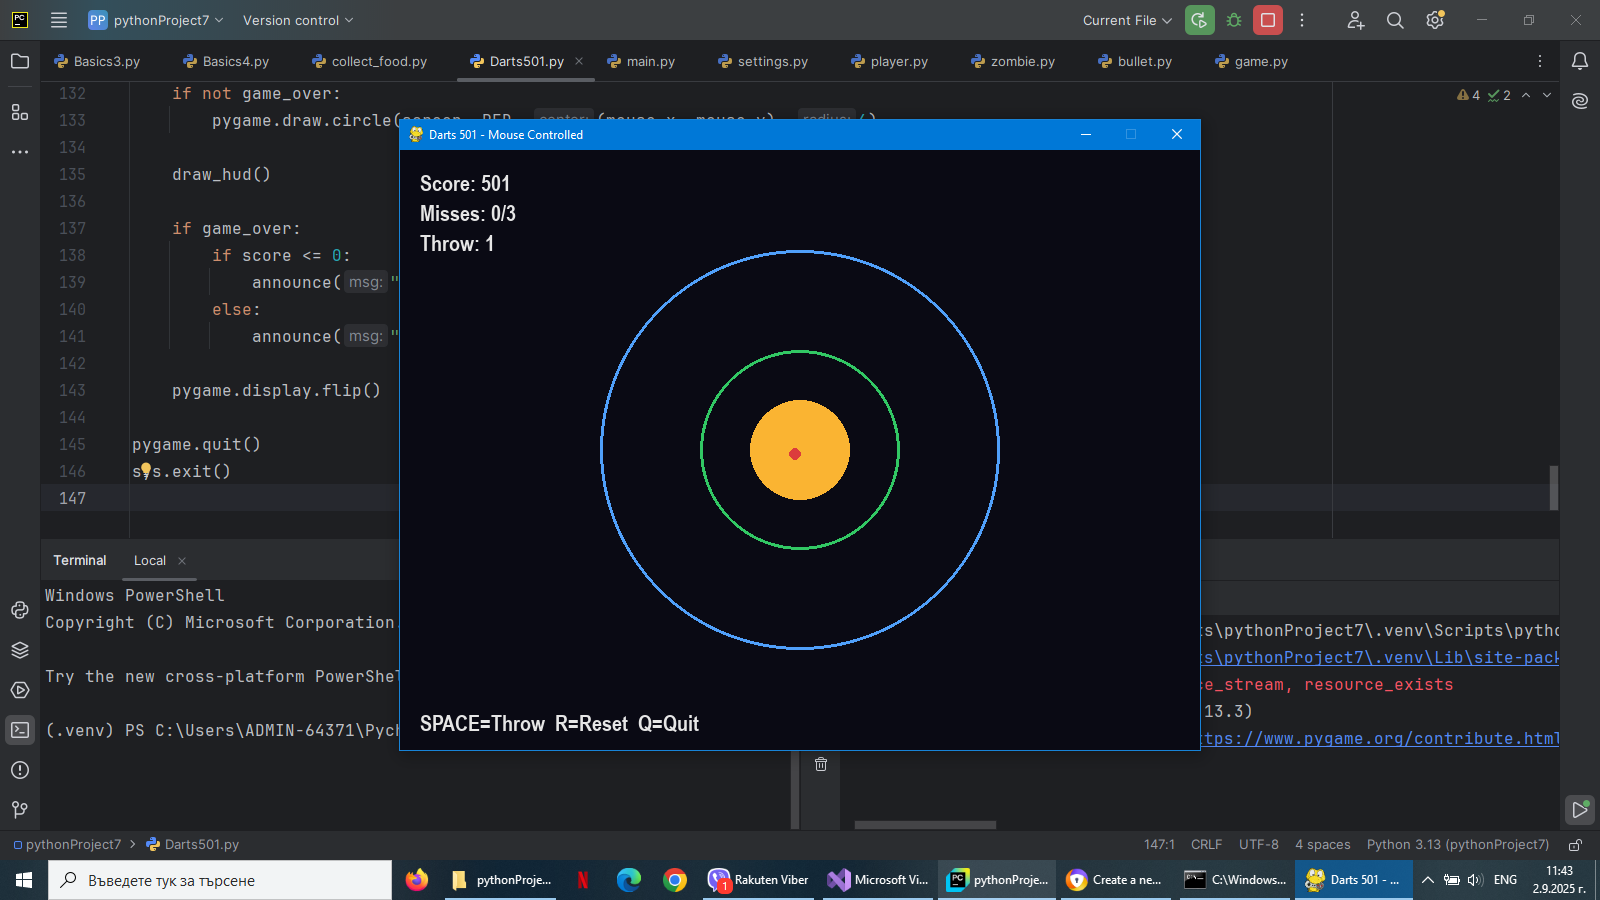Viewport: 1600px width, 900px height.
Task: Open the pygame contribute link
Action: click(1381, 738)
